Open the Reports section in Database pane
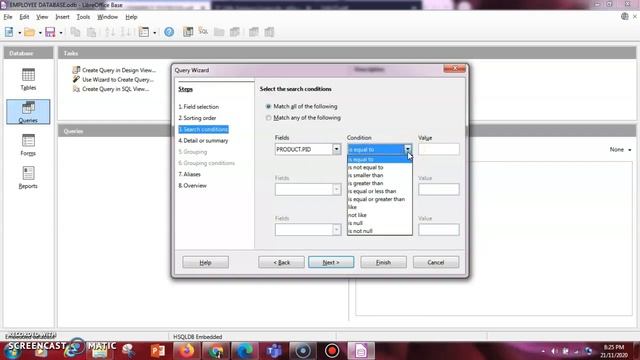The width and height of the screenshot is (640, 360). pos(28,177)
